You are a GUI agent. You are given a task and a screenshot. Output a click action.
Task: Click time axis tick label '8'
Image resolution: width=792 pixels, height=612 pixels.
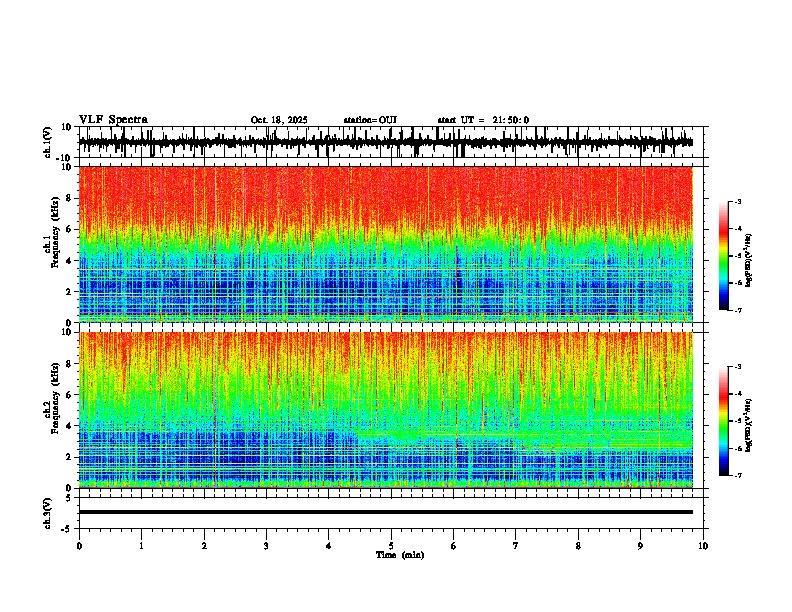click(578, 546)
